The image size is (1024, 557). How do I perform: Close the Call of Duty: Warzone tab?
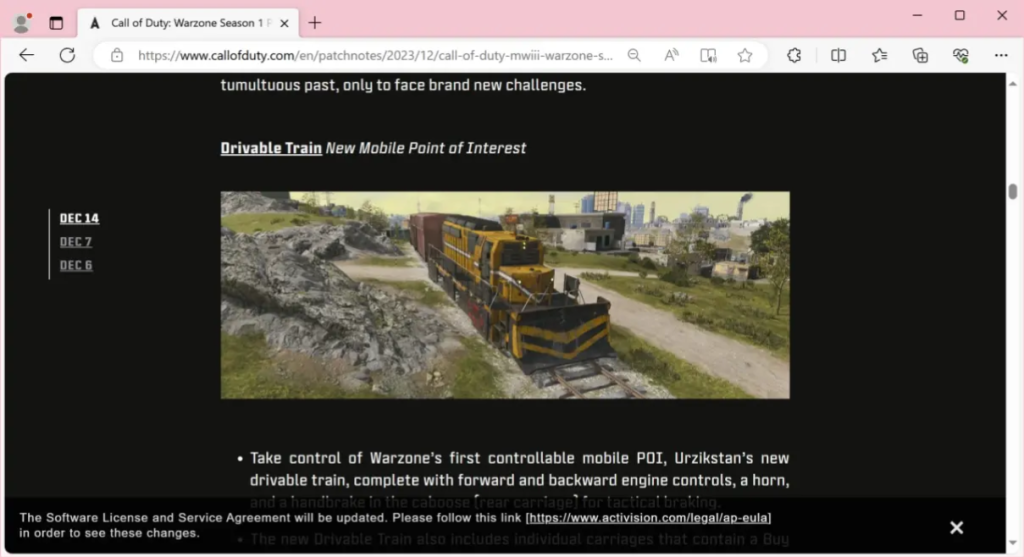284,24
